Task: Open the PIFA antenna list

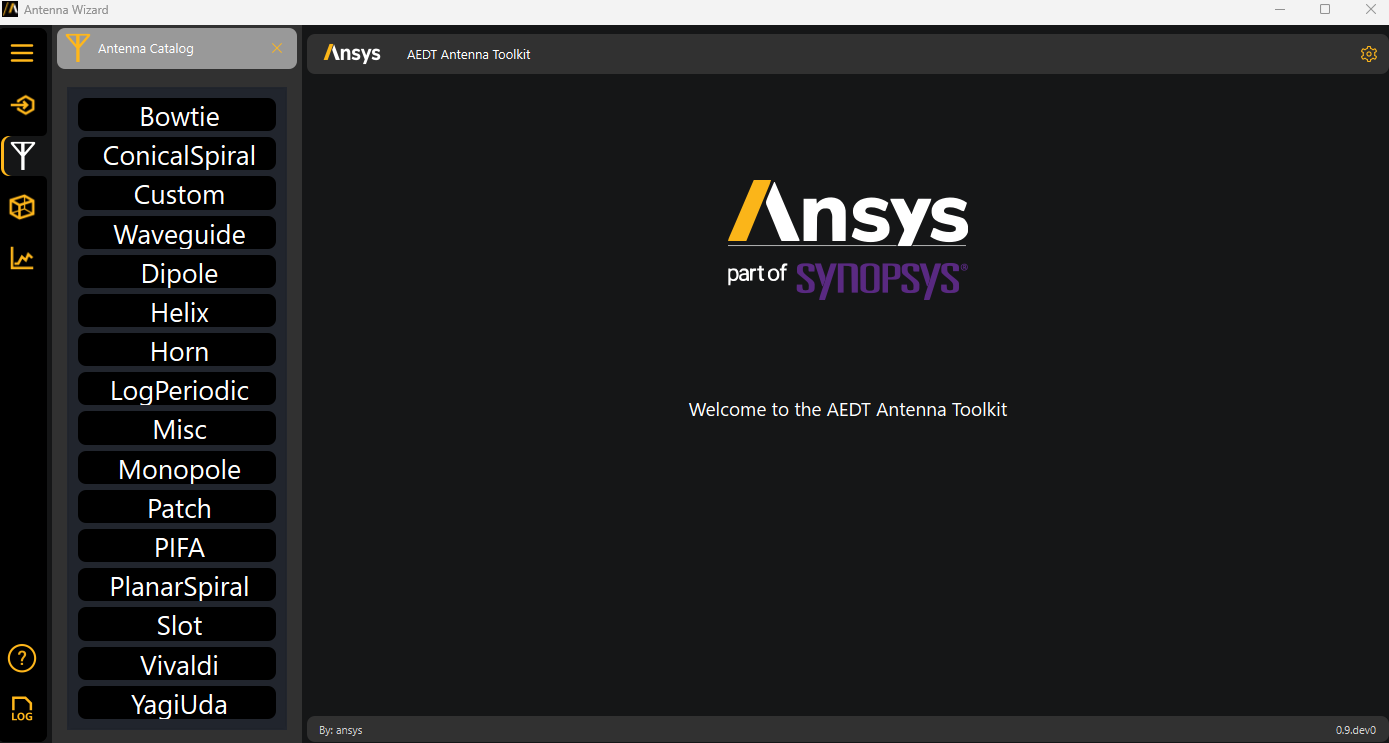Action: 177,546
